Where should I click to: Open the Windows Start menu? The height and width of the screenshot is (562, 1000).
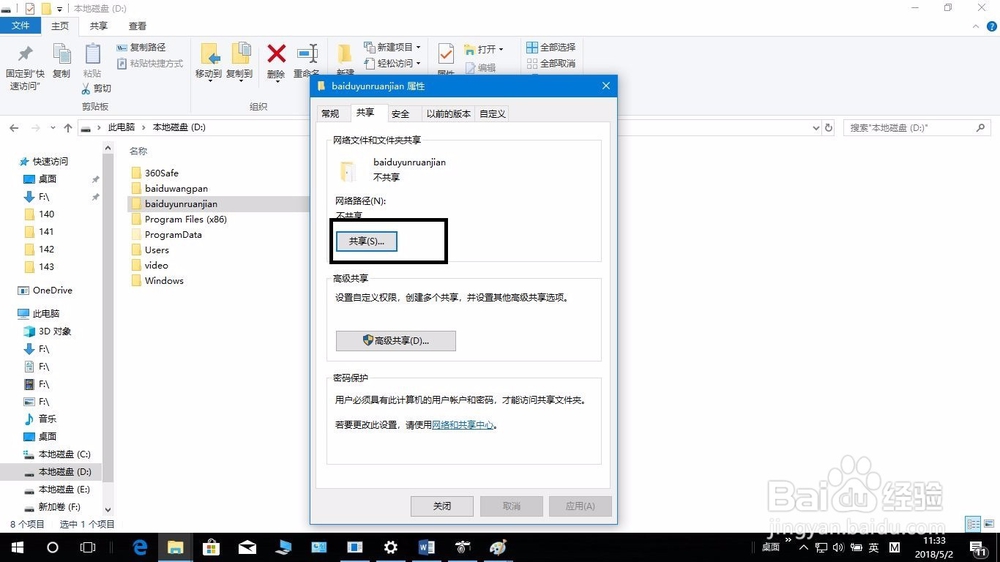click(x=17, y=547)
